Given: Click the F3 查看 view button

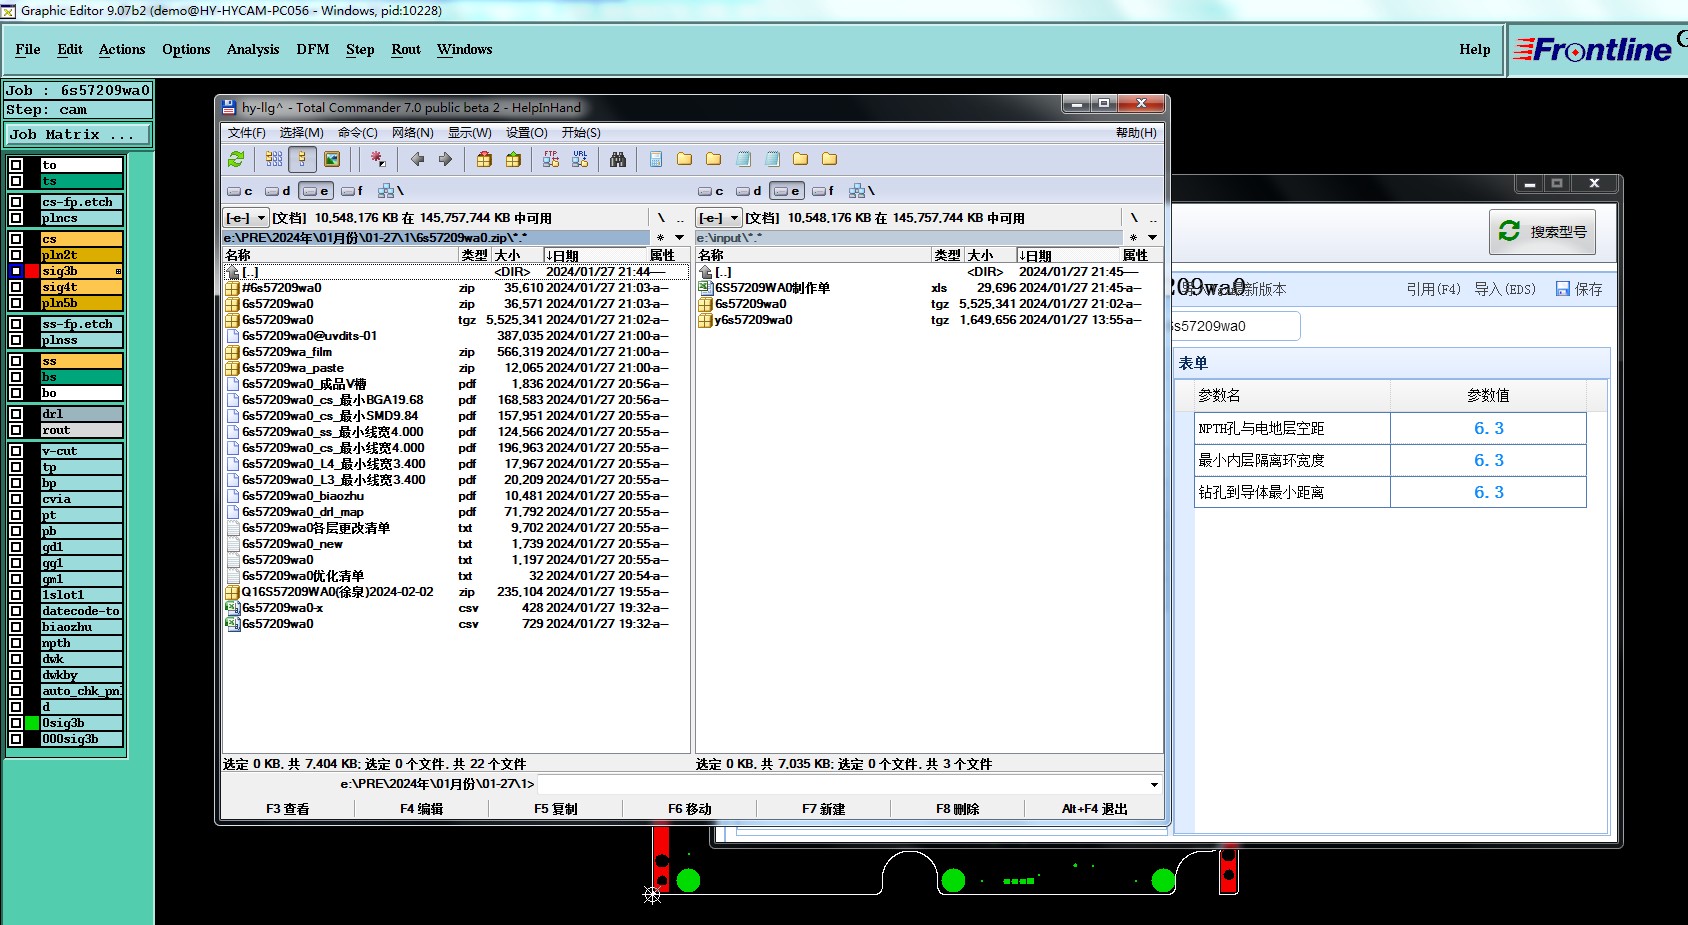Looking at the screenshot, I should coord(287,809).
